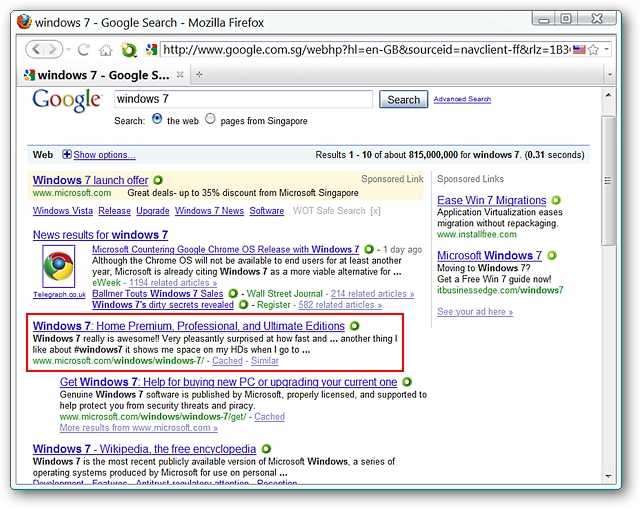Open the Advanced Search link
Screen dimensions: 640x508
(x=462, y=99)
